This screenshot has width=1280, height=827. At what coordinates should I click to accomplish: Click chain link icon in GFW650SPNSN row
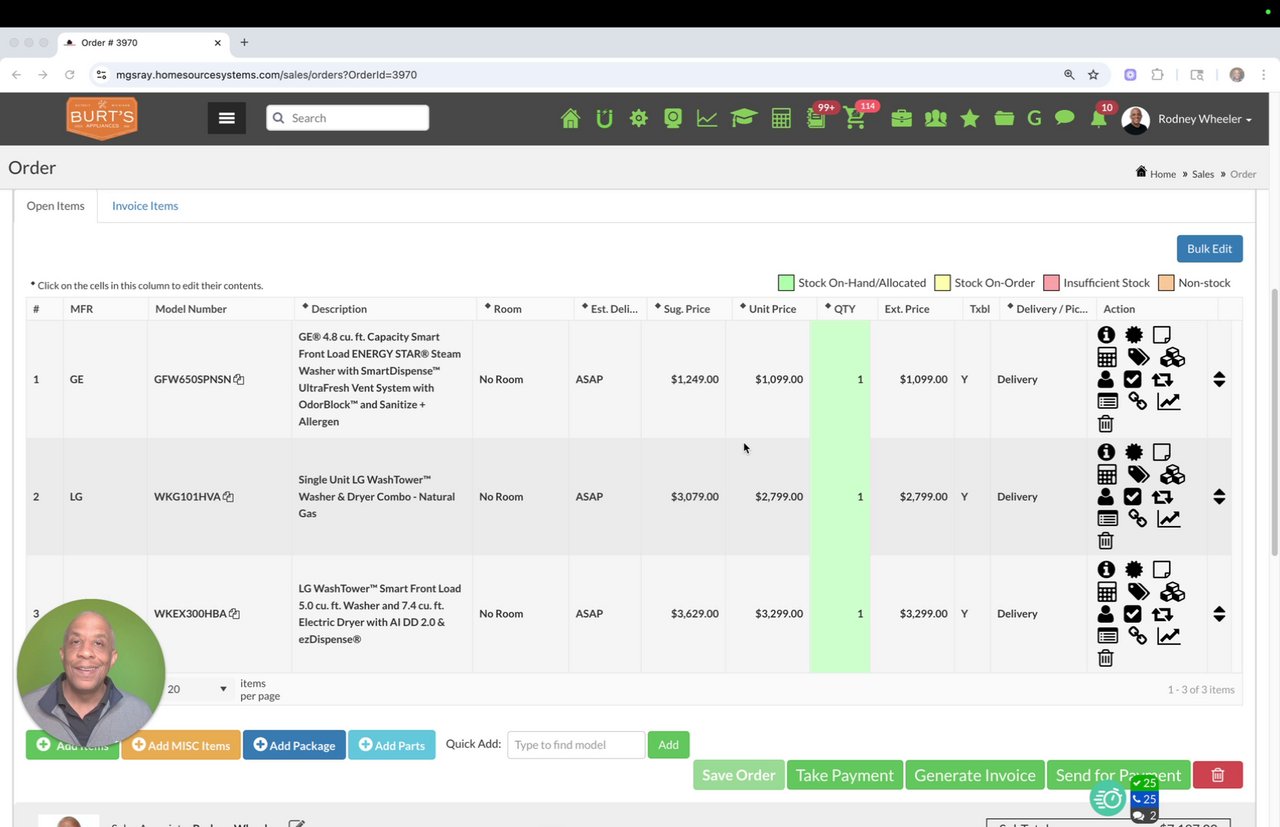1138,401
